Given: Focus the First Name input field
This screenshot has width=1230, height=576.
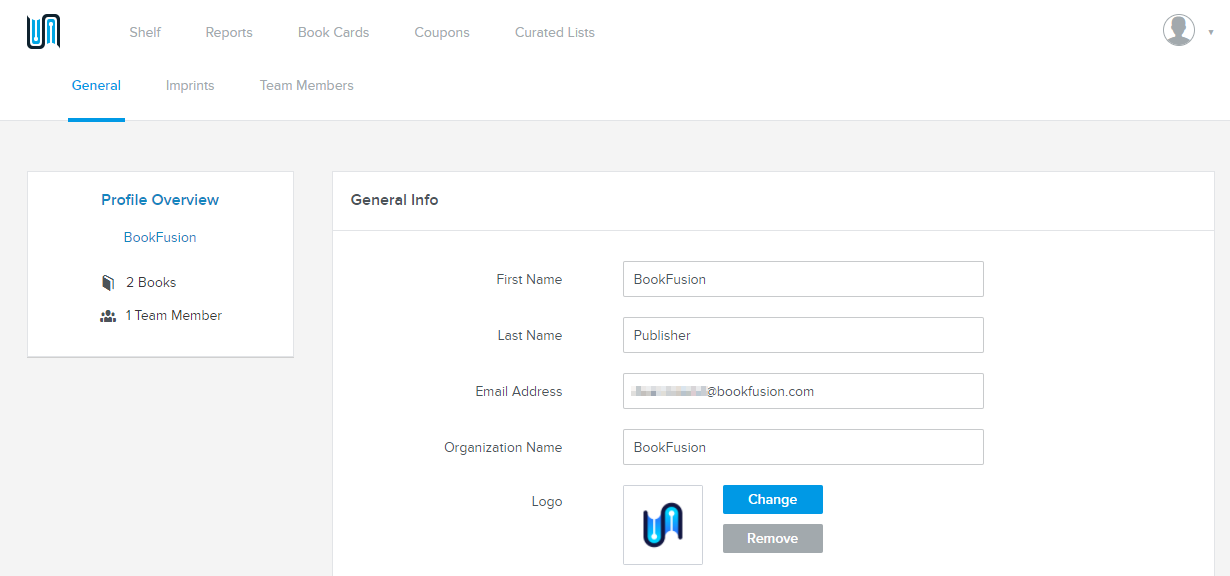Looking at the screenshot, I should click(x=803, y=279).
